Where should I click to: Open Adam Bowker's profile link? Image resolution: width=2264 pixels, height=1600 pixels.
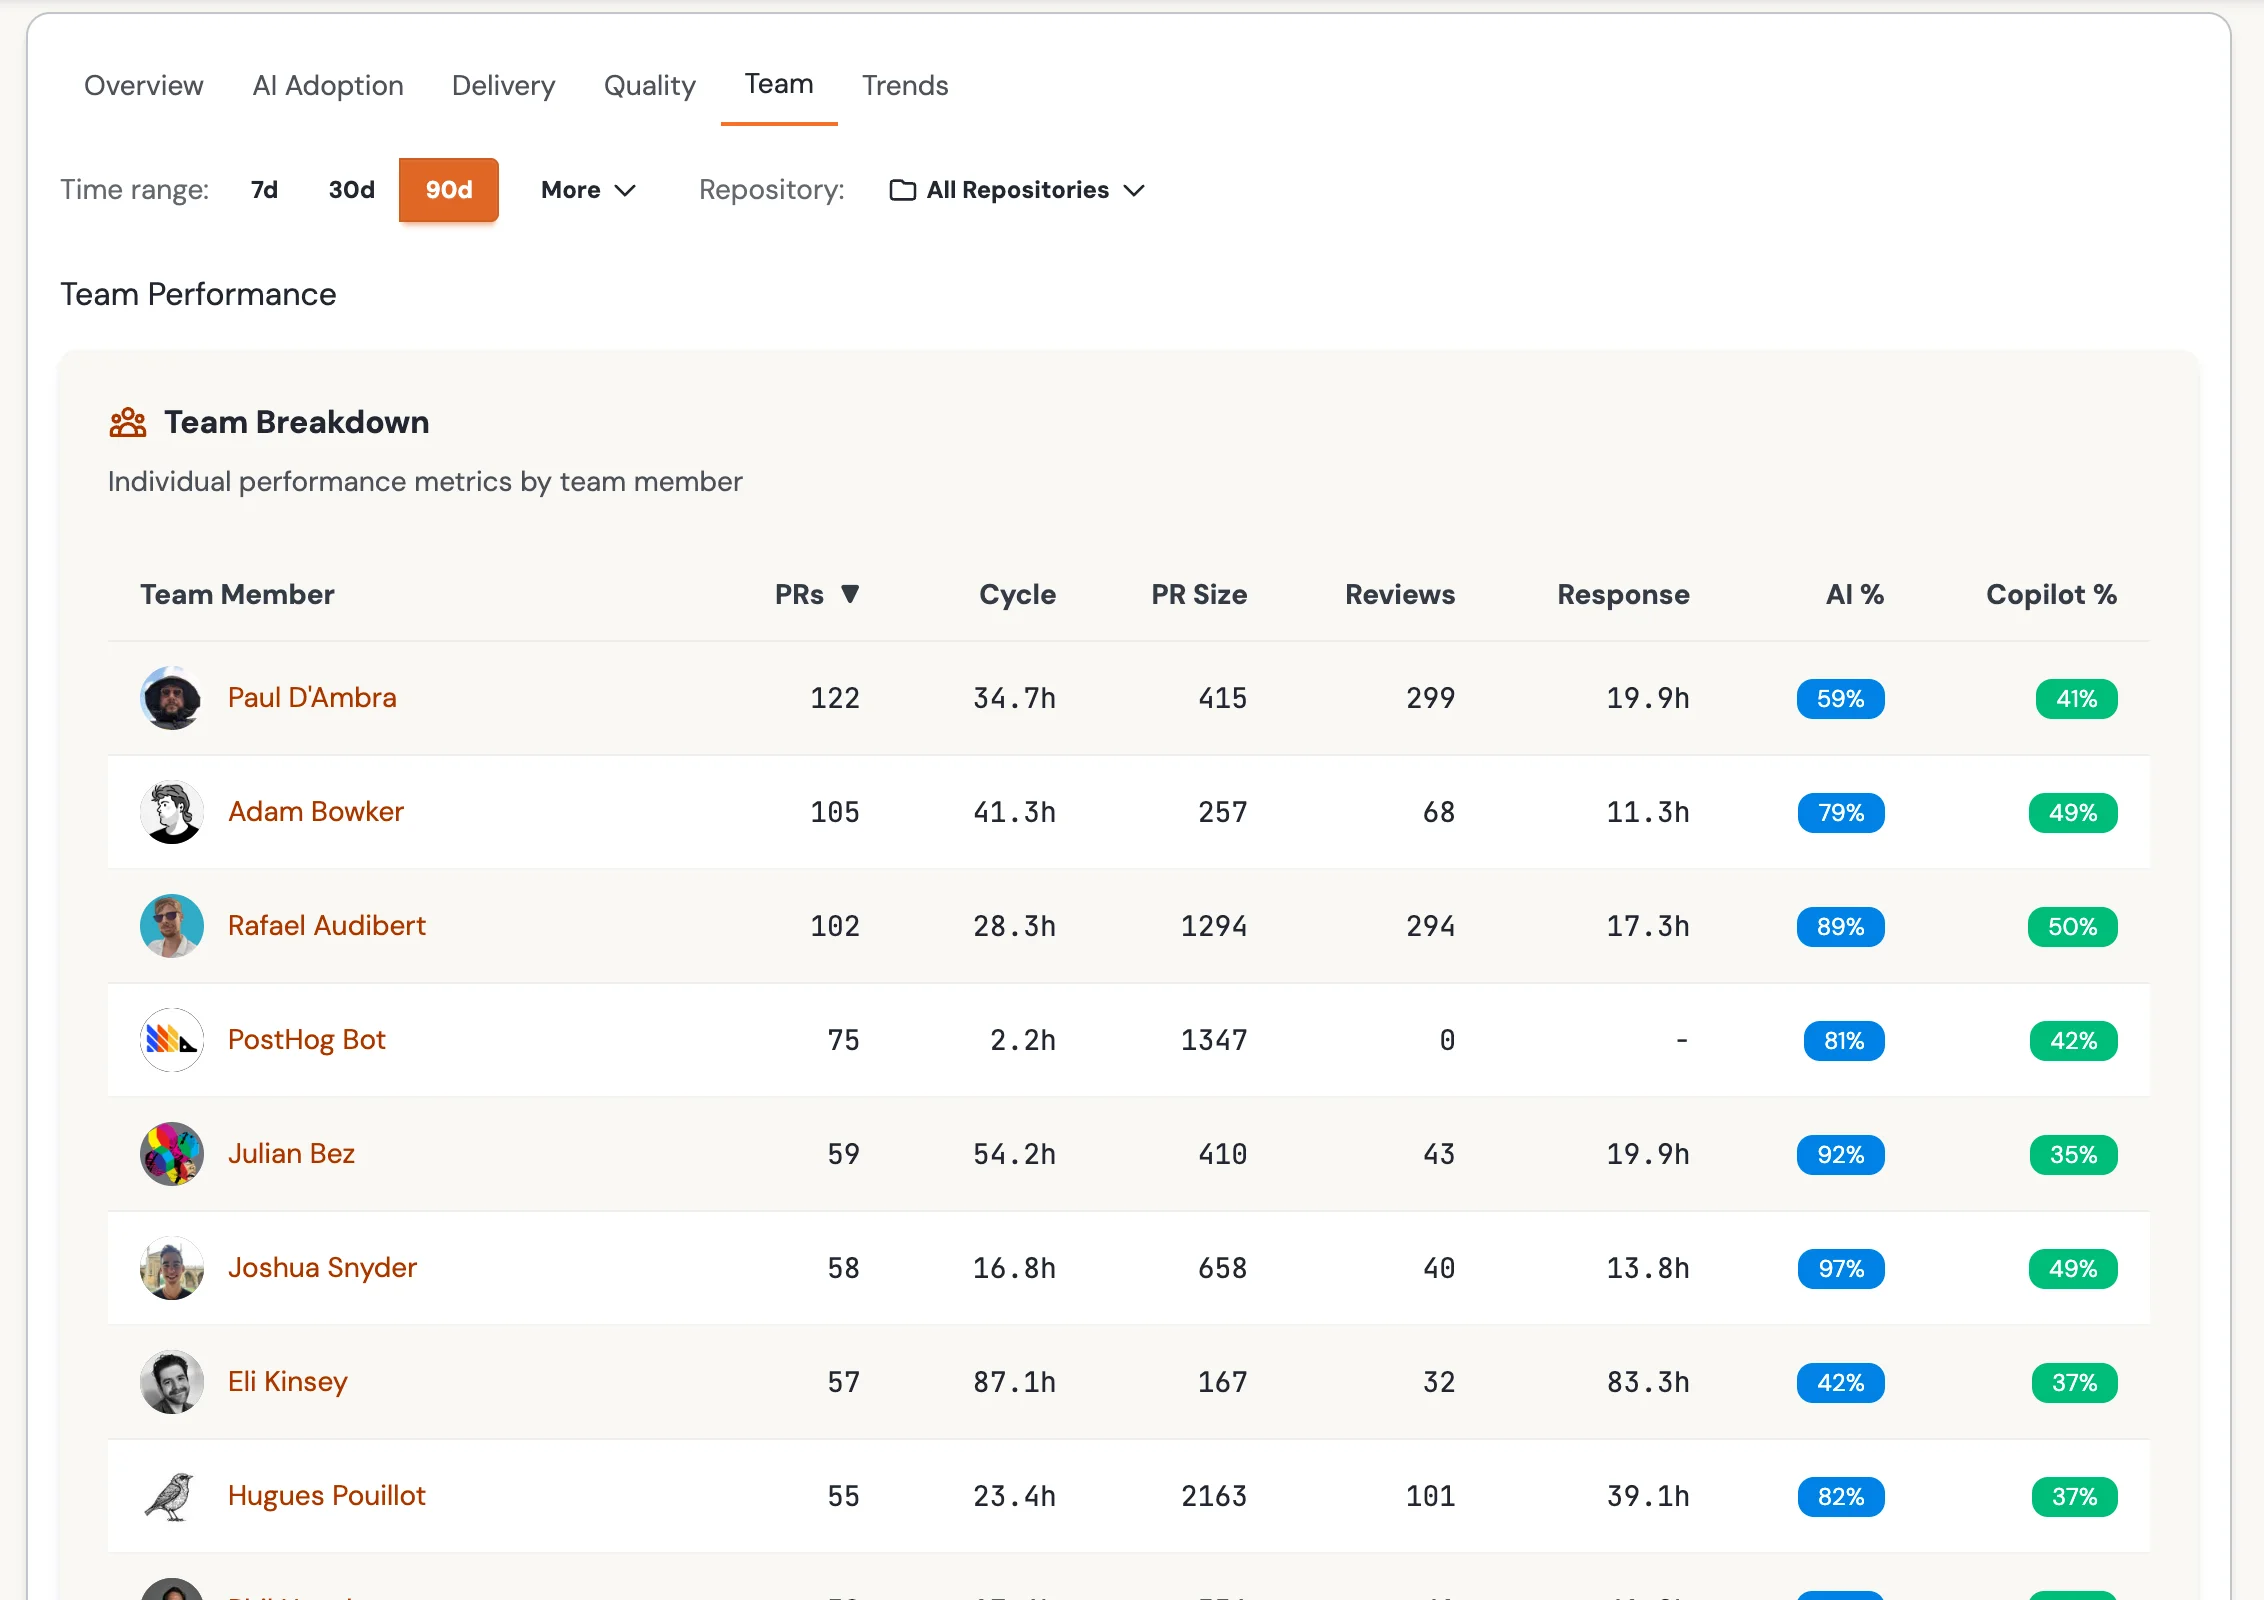pyautogui.click(x=316, y=812)
